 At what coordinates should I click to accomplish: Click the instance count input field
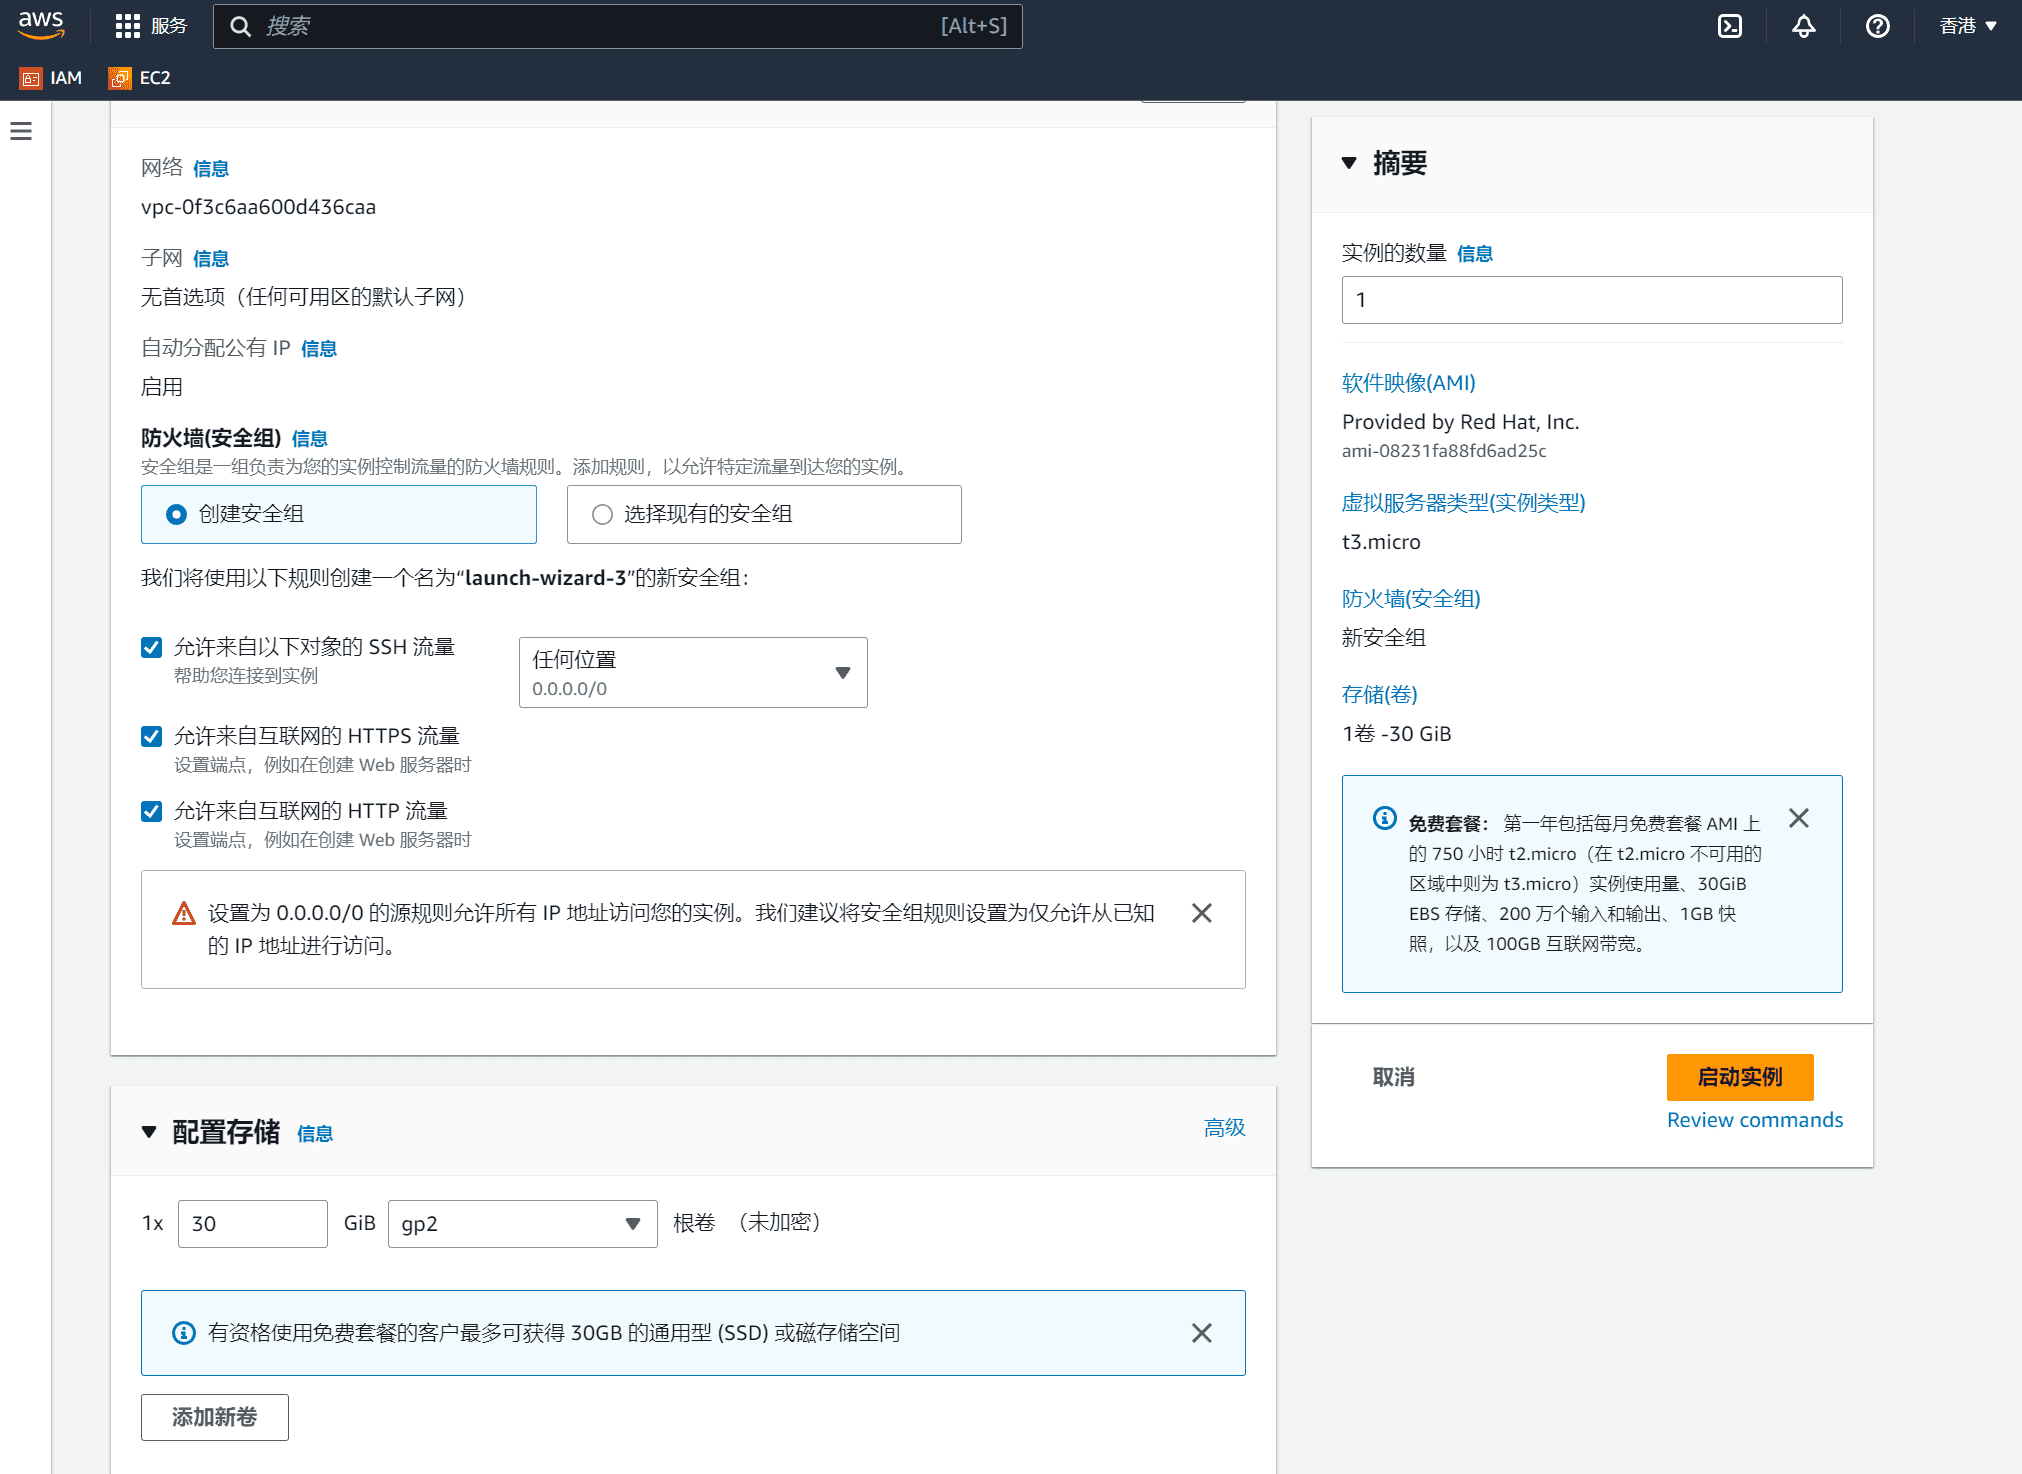click(1591, 299)
